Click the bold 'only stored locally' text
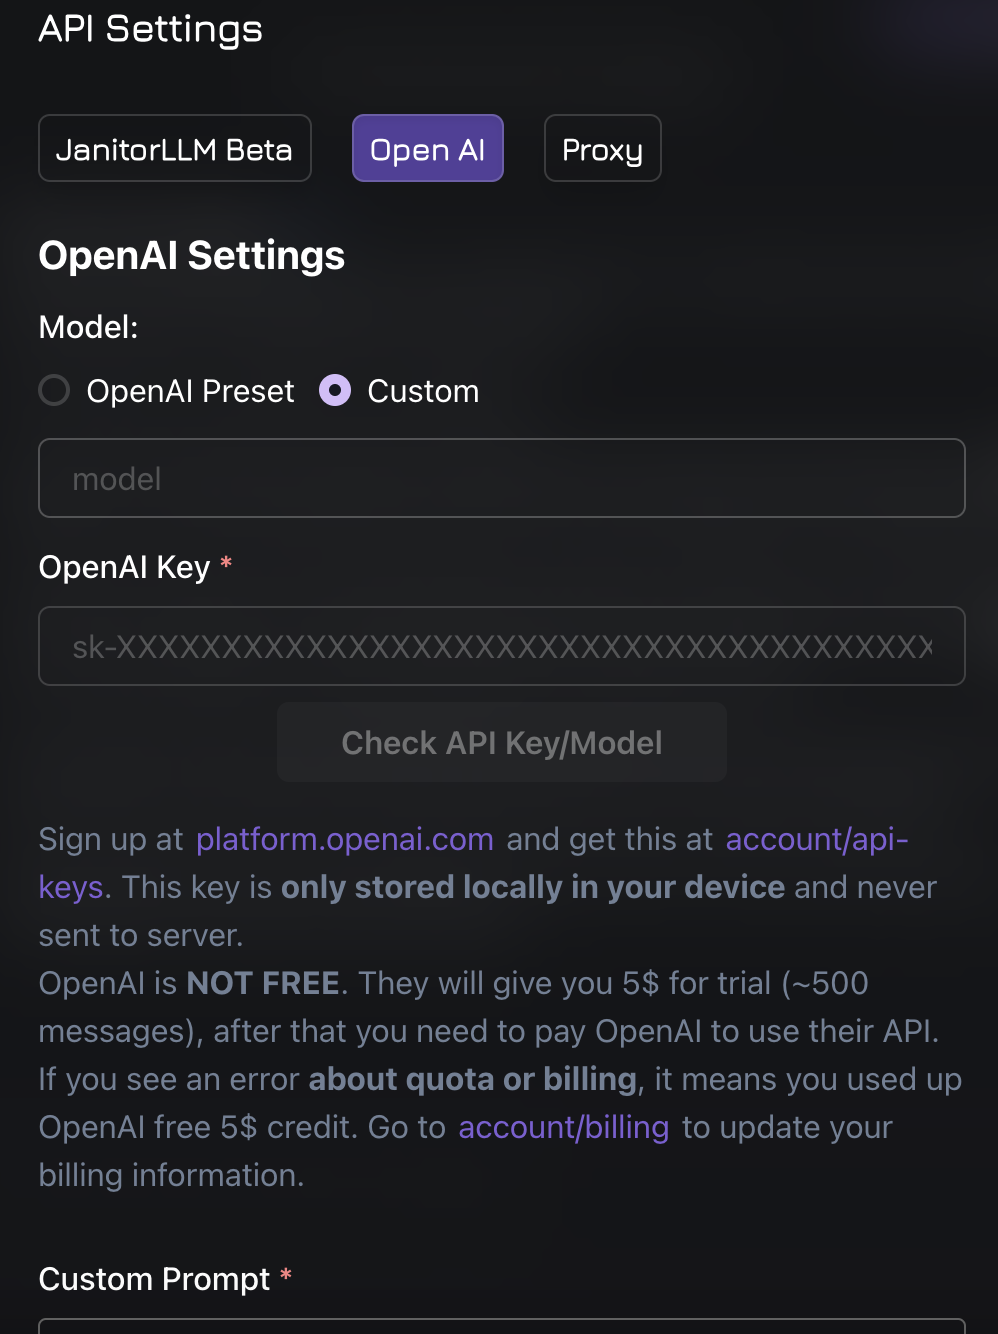 [x=532, y=887]
